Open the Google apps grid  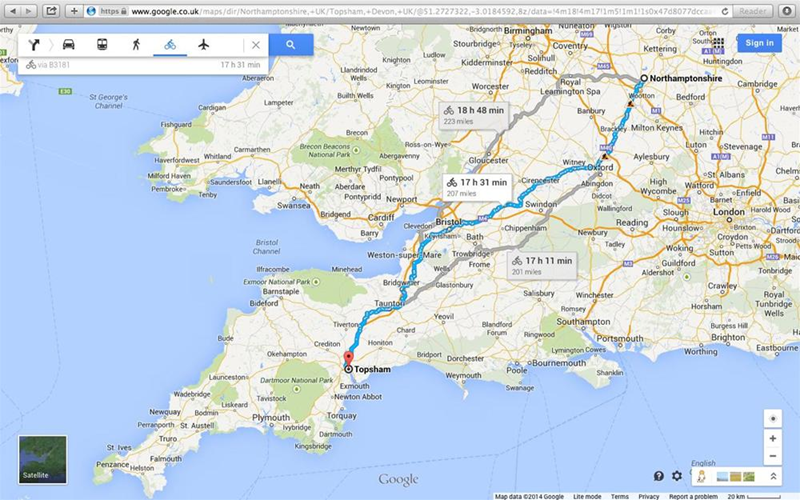pyautogui.click(x=718, y=43)
